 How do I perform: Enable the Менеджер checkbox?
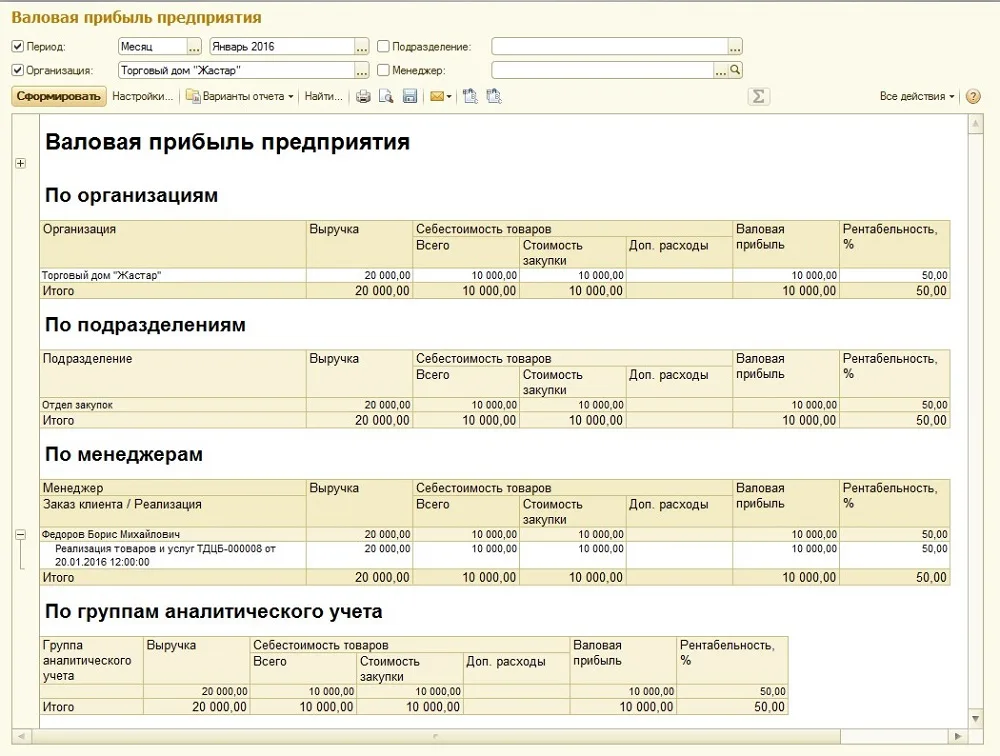383,70
